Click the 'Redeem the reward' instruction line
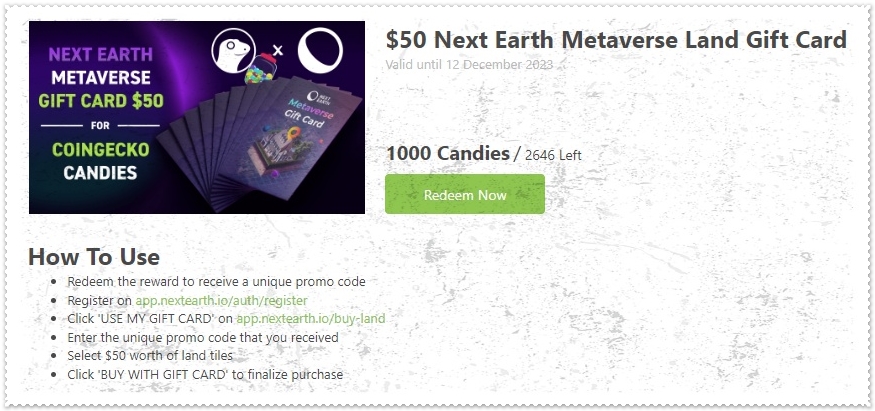Screen dimensions: 875x411 216,282
